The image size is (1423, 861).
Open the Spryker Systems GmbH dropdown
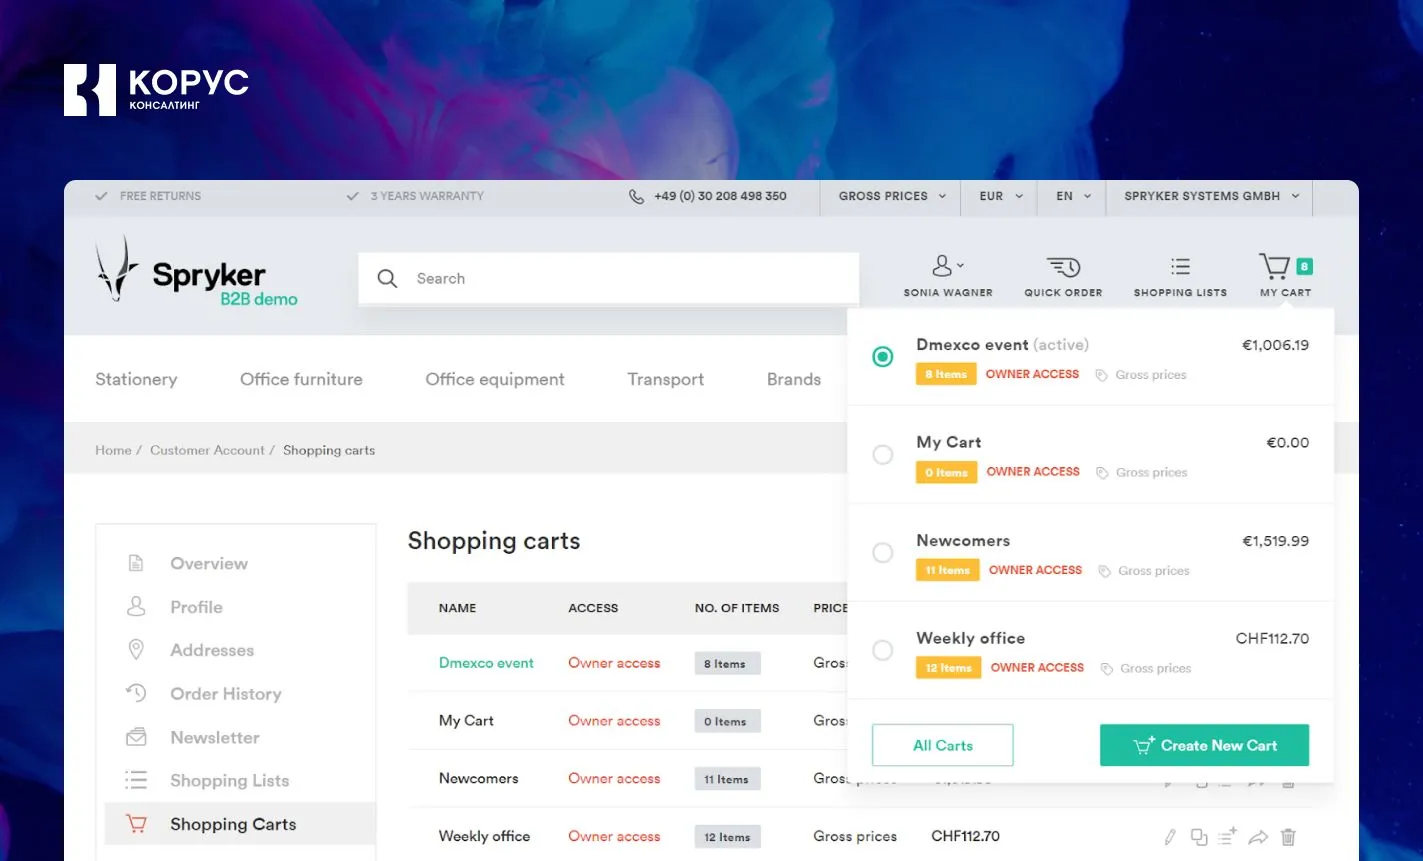point(1211,197)
